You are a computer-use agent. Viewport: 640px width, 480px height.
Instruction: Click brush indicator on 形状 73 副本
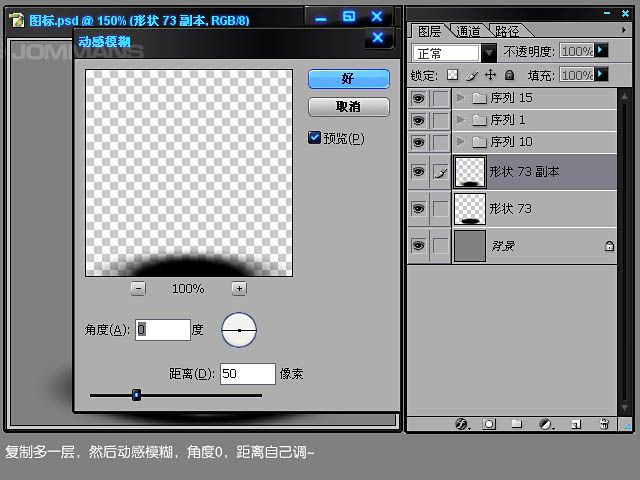(440, 172)
